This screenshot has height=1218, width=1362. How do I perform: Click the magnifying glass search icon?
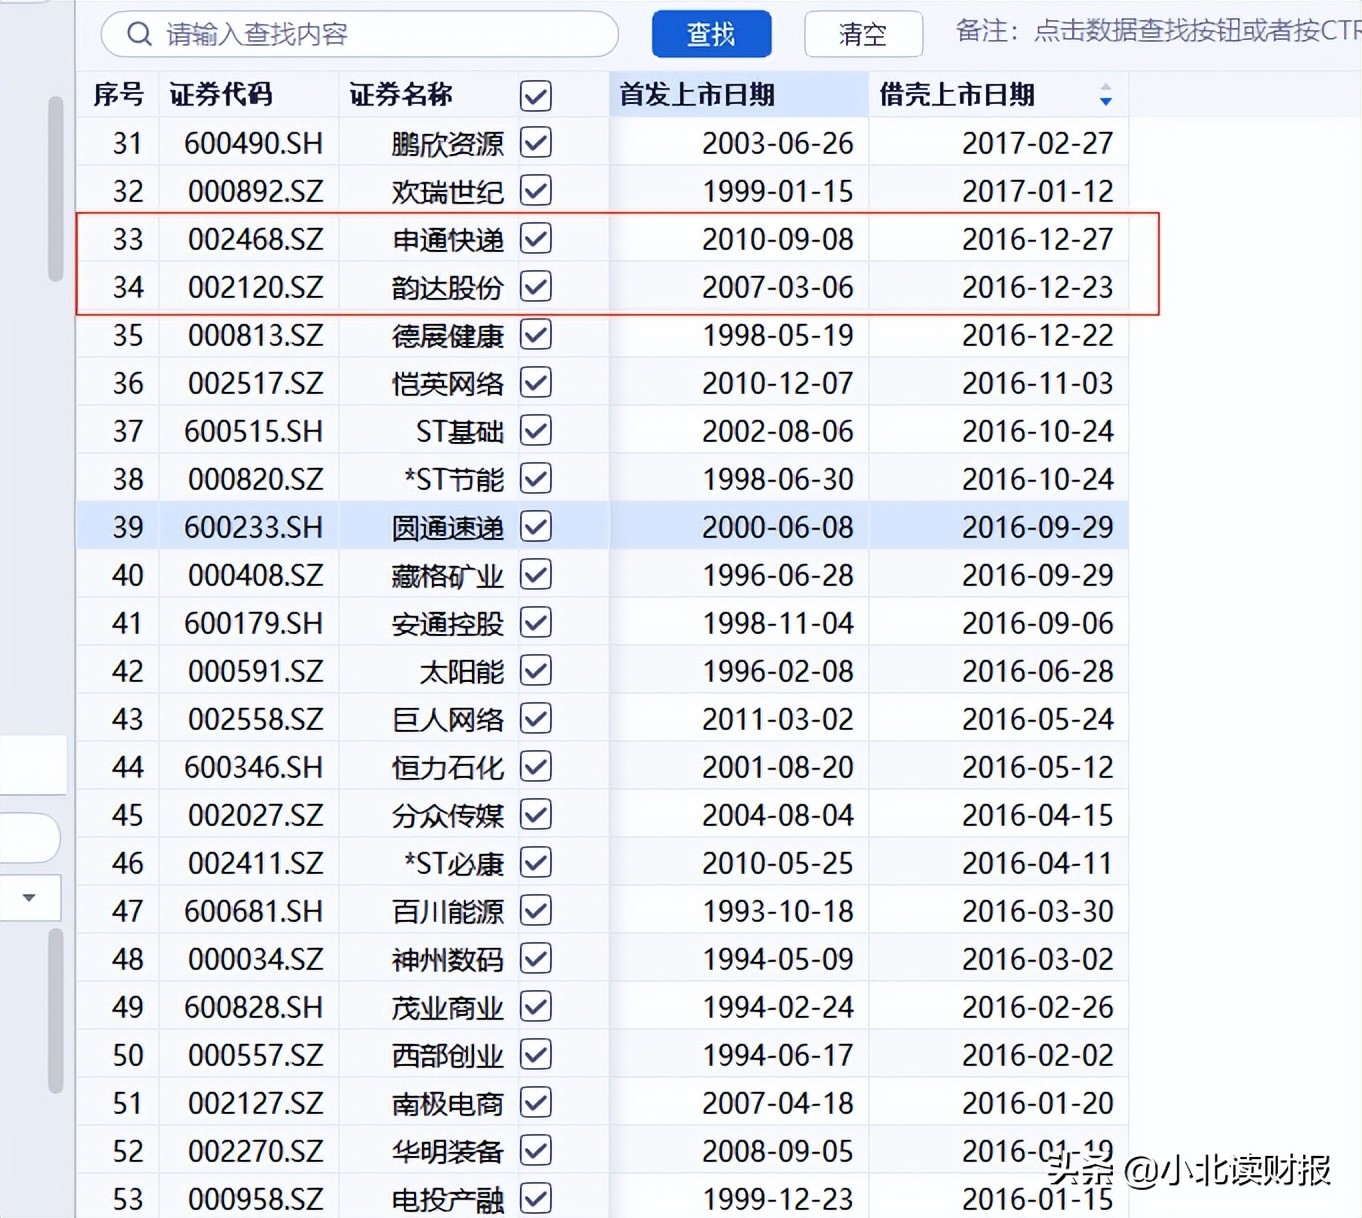click(140, 33)
